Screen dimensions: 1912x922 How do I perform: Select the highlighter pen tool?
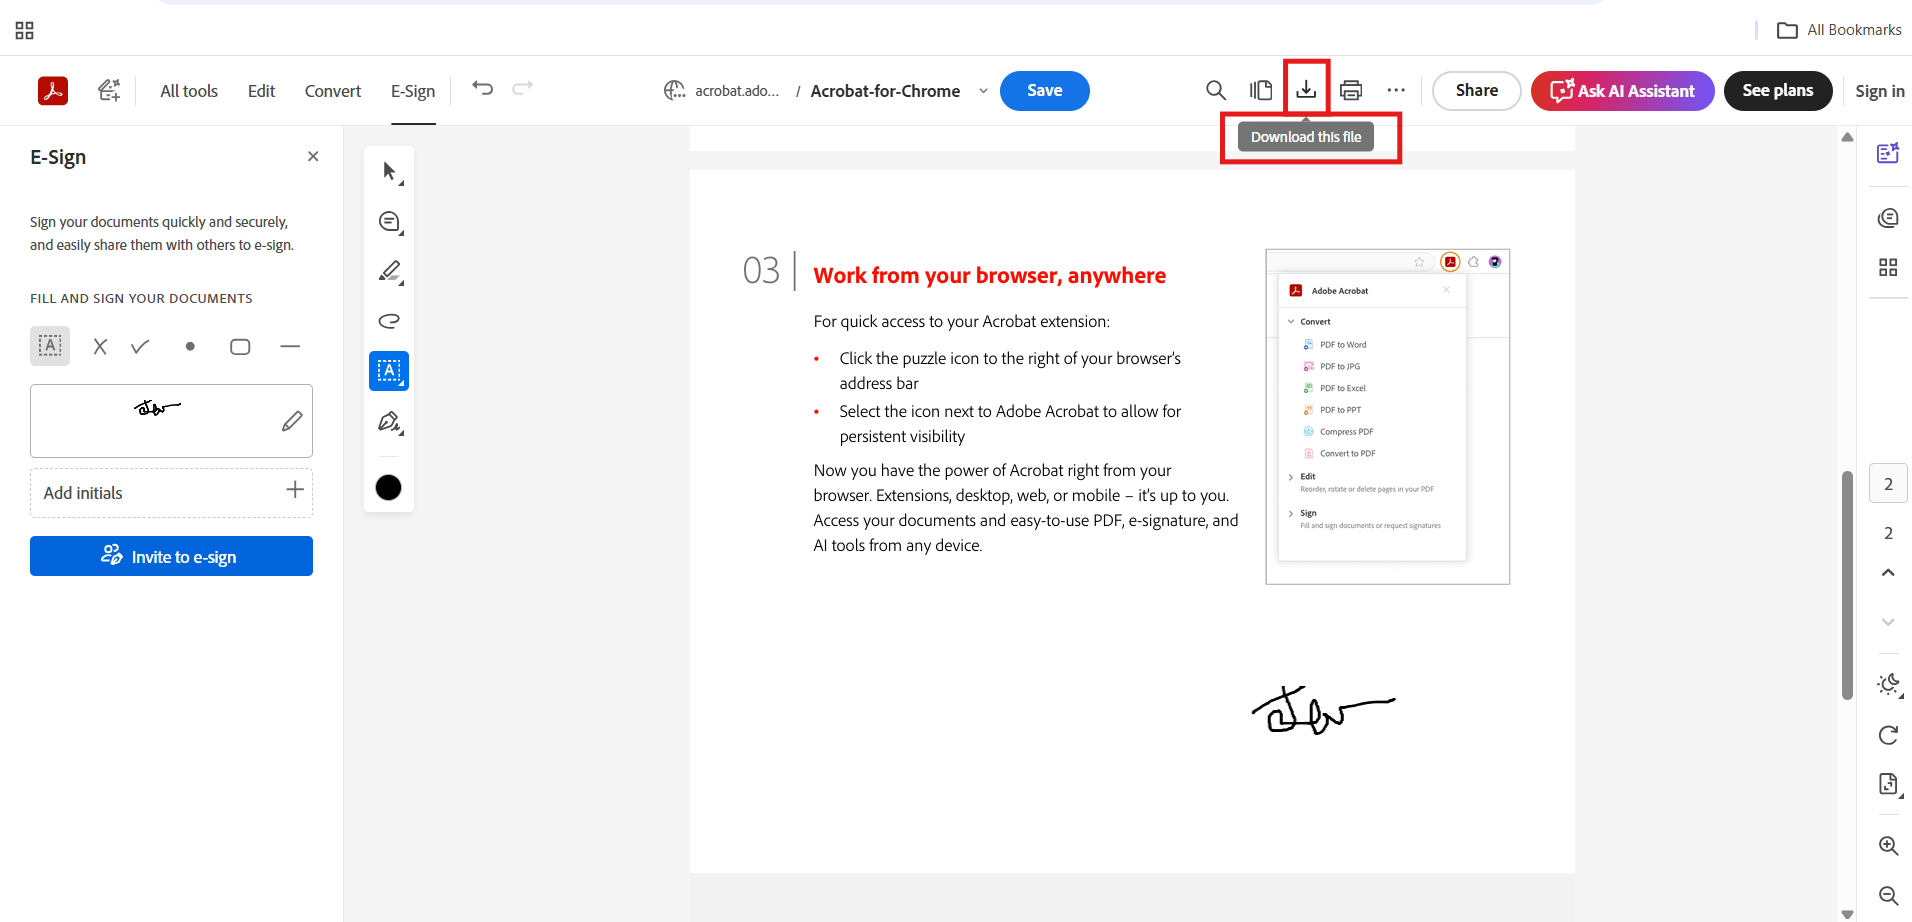pos(390,272)
